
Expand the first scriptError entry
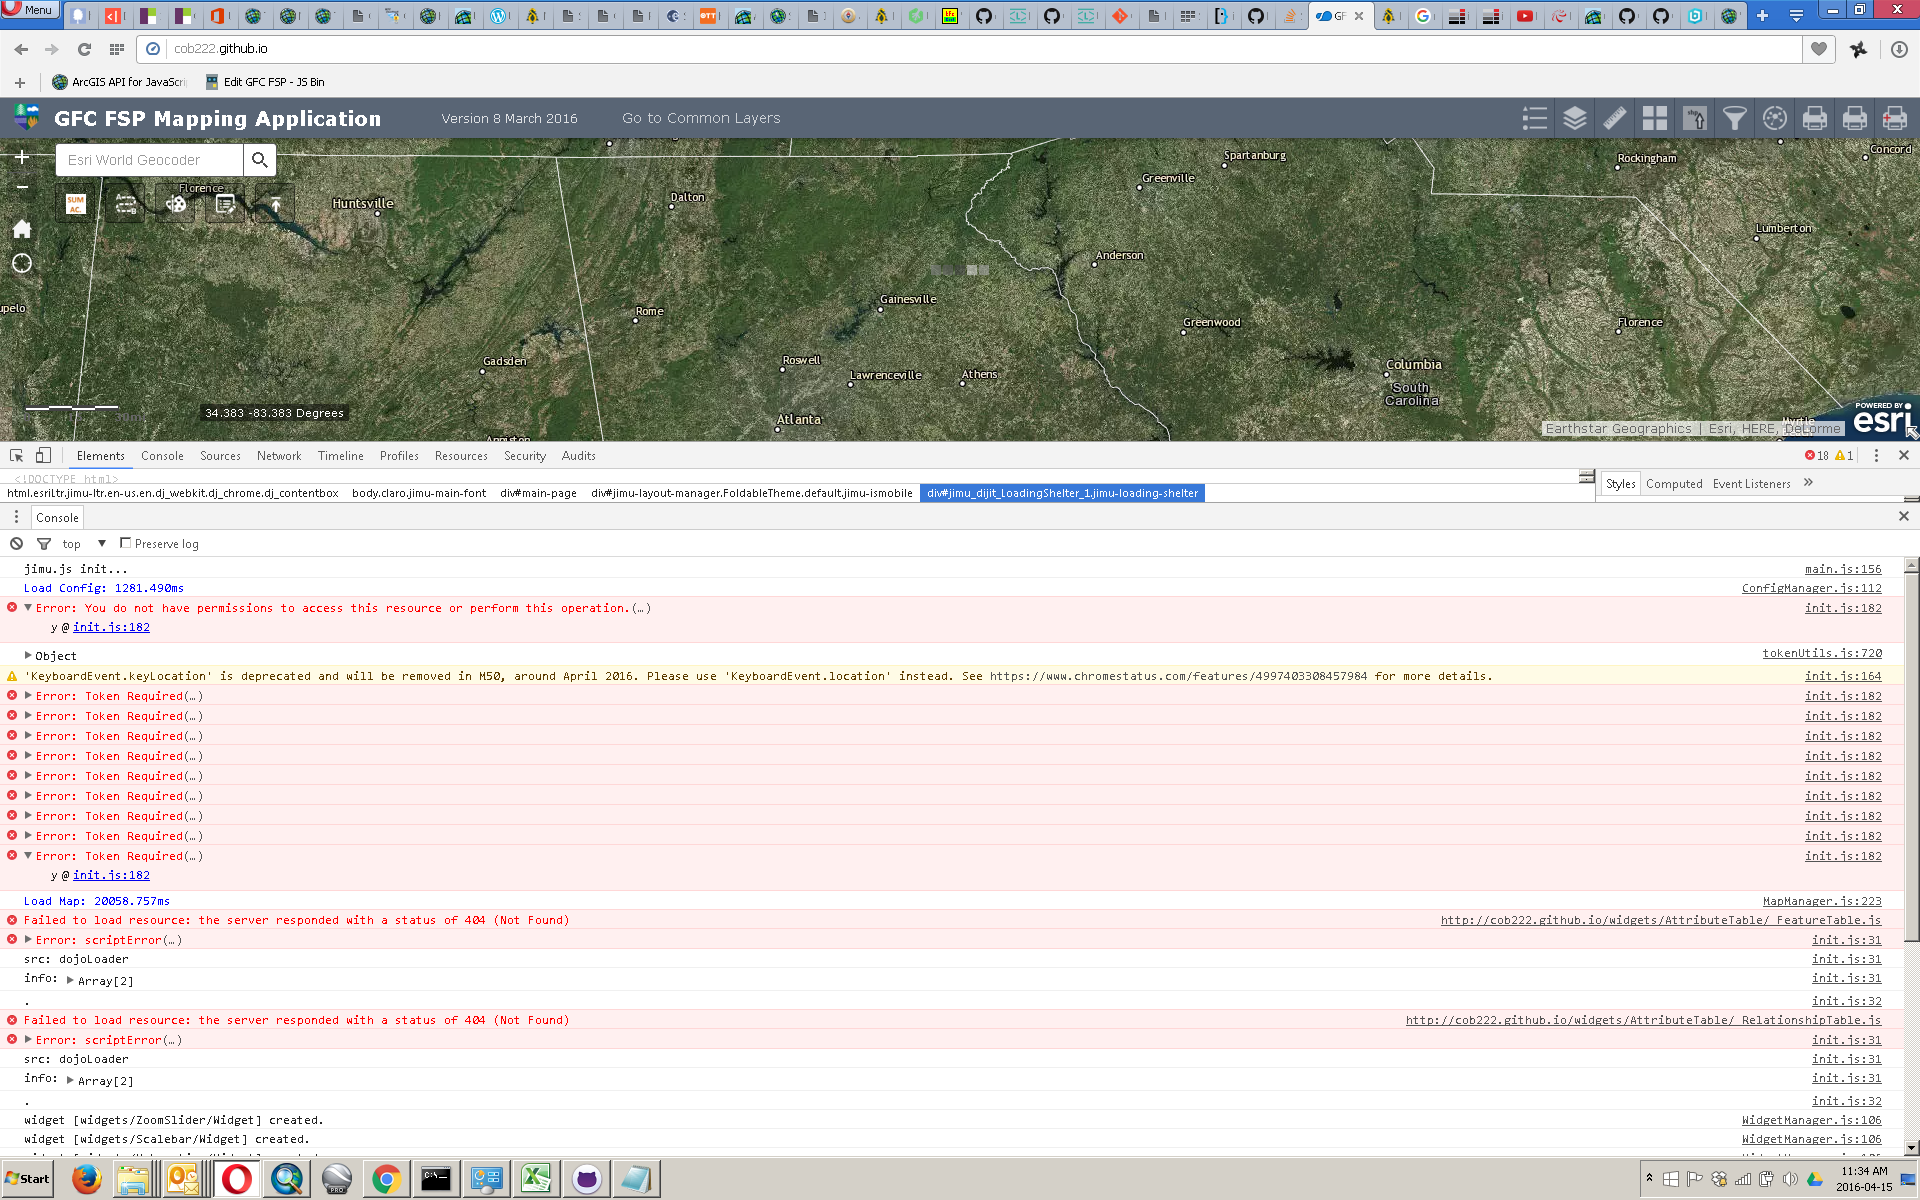click(x=28, y=939)
